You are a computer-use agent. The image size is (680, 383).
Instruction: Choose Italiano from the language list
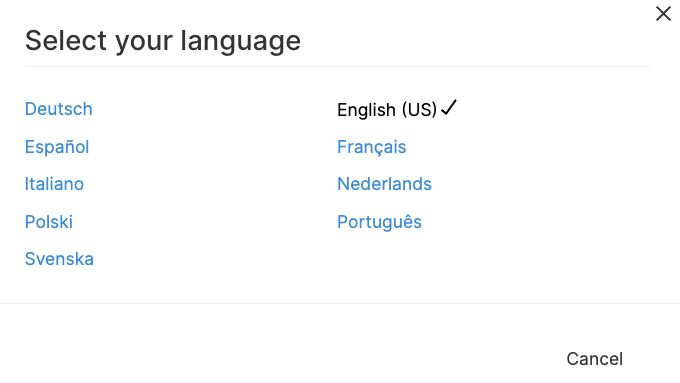point(54,184)
